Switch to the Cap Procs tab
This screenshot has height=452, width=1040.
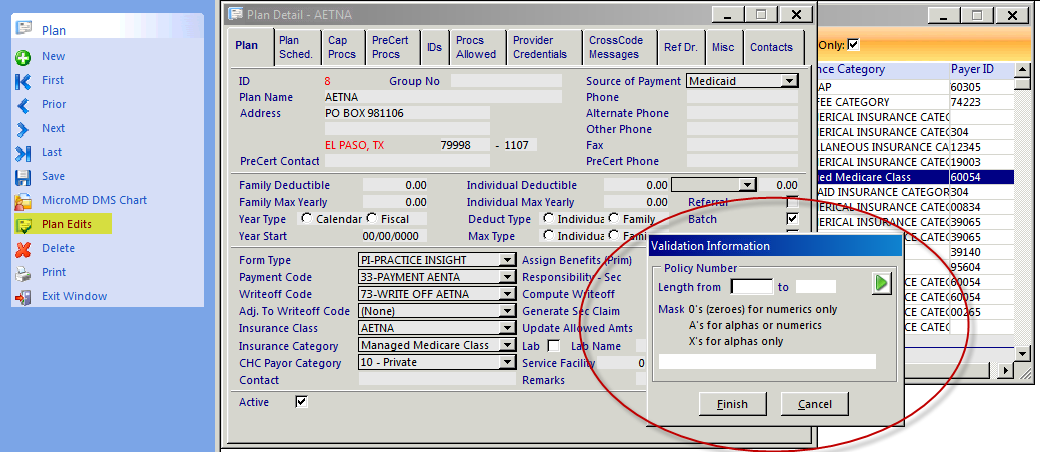[342, 47]
